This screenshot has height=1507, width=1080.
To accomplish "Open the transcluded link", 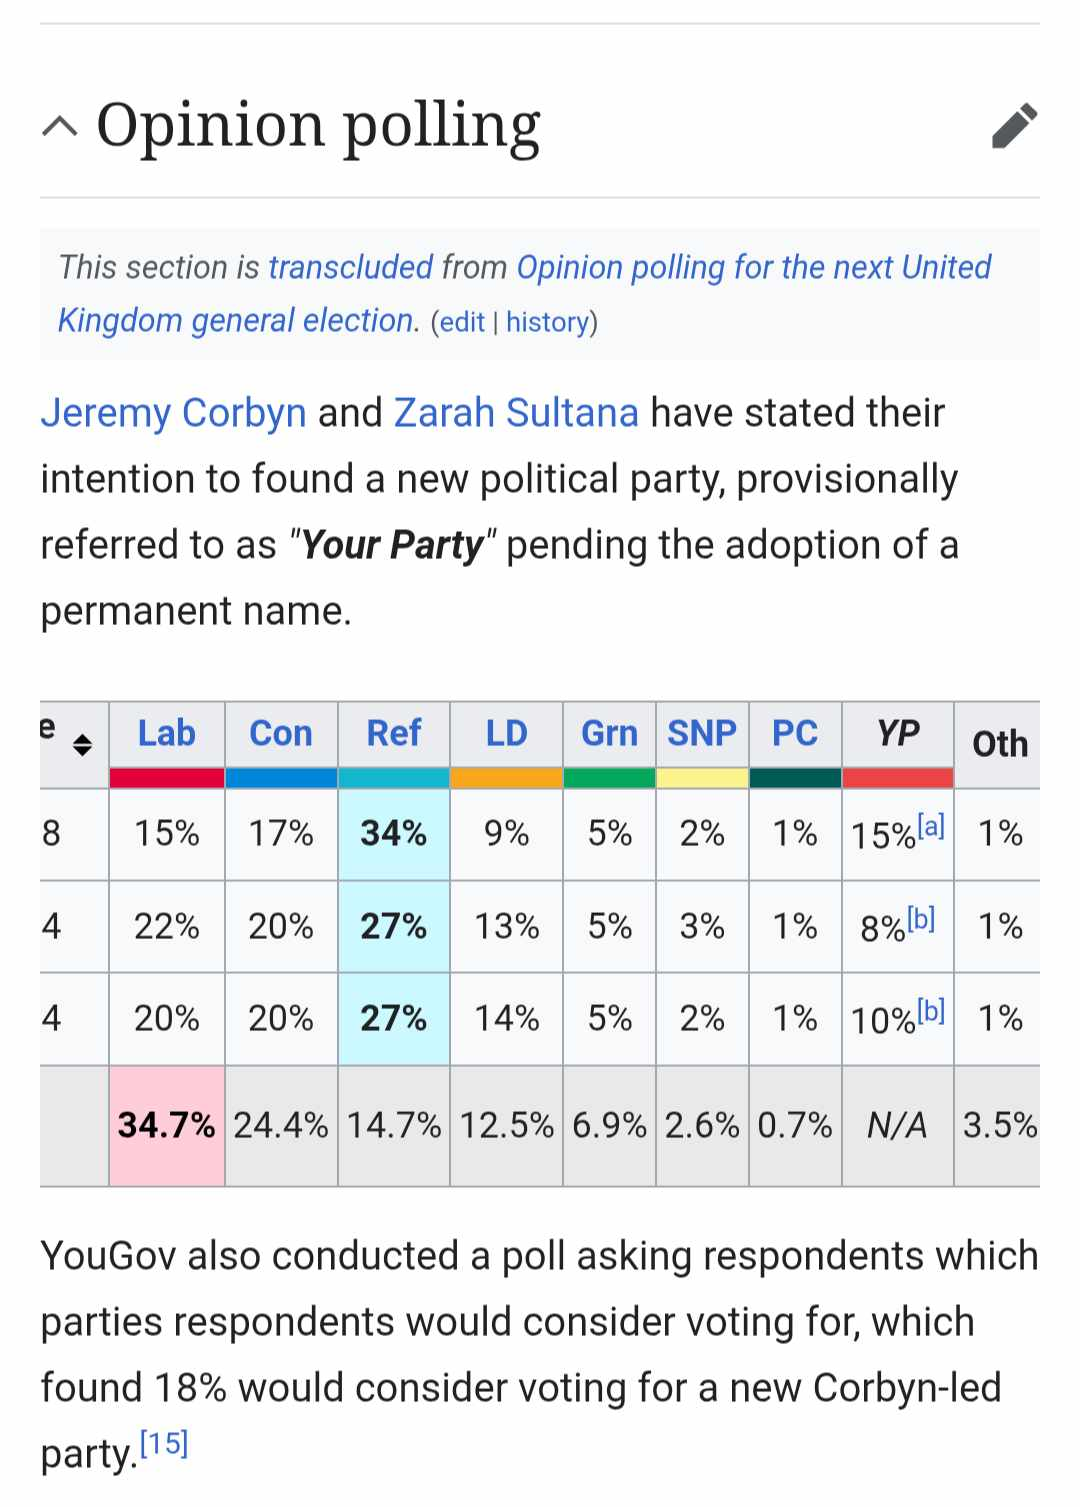I will click(x=350, y=267).
